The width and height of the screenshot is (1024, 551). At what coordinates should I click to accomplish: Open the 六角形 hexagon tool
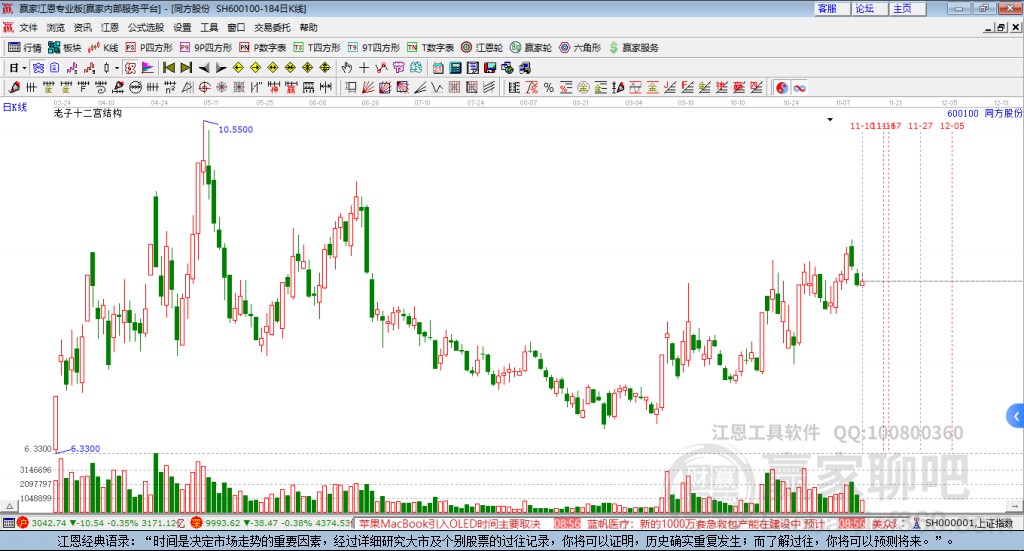click(580, 48)
